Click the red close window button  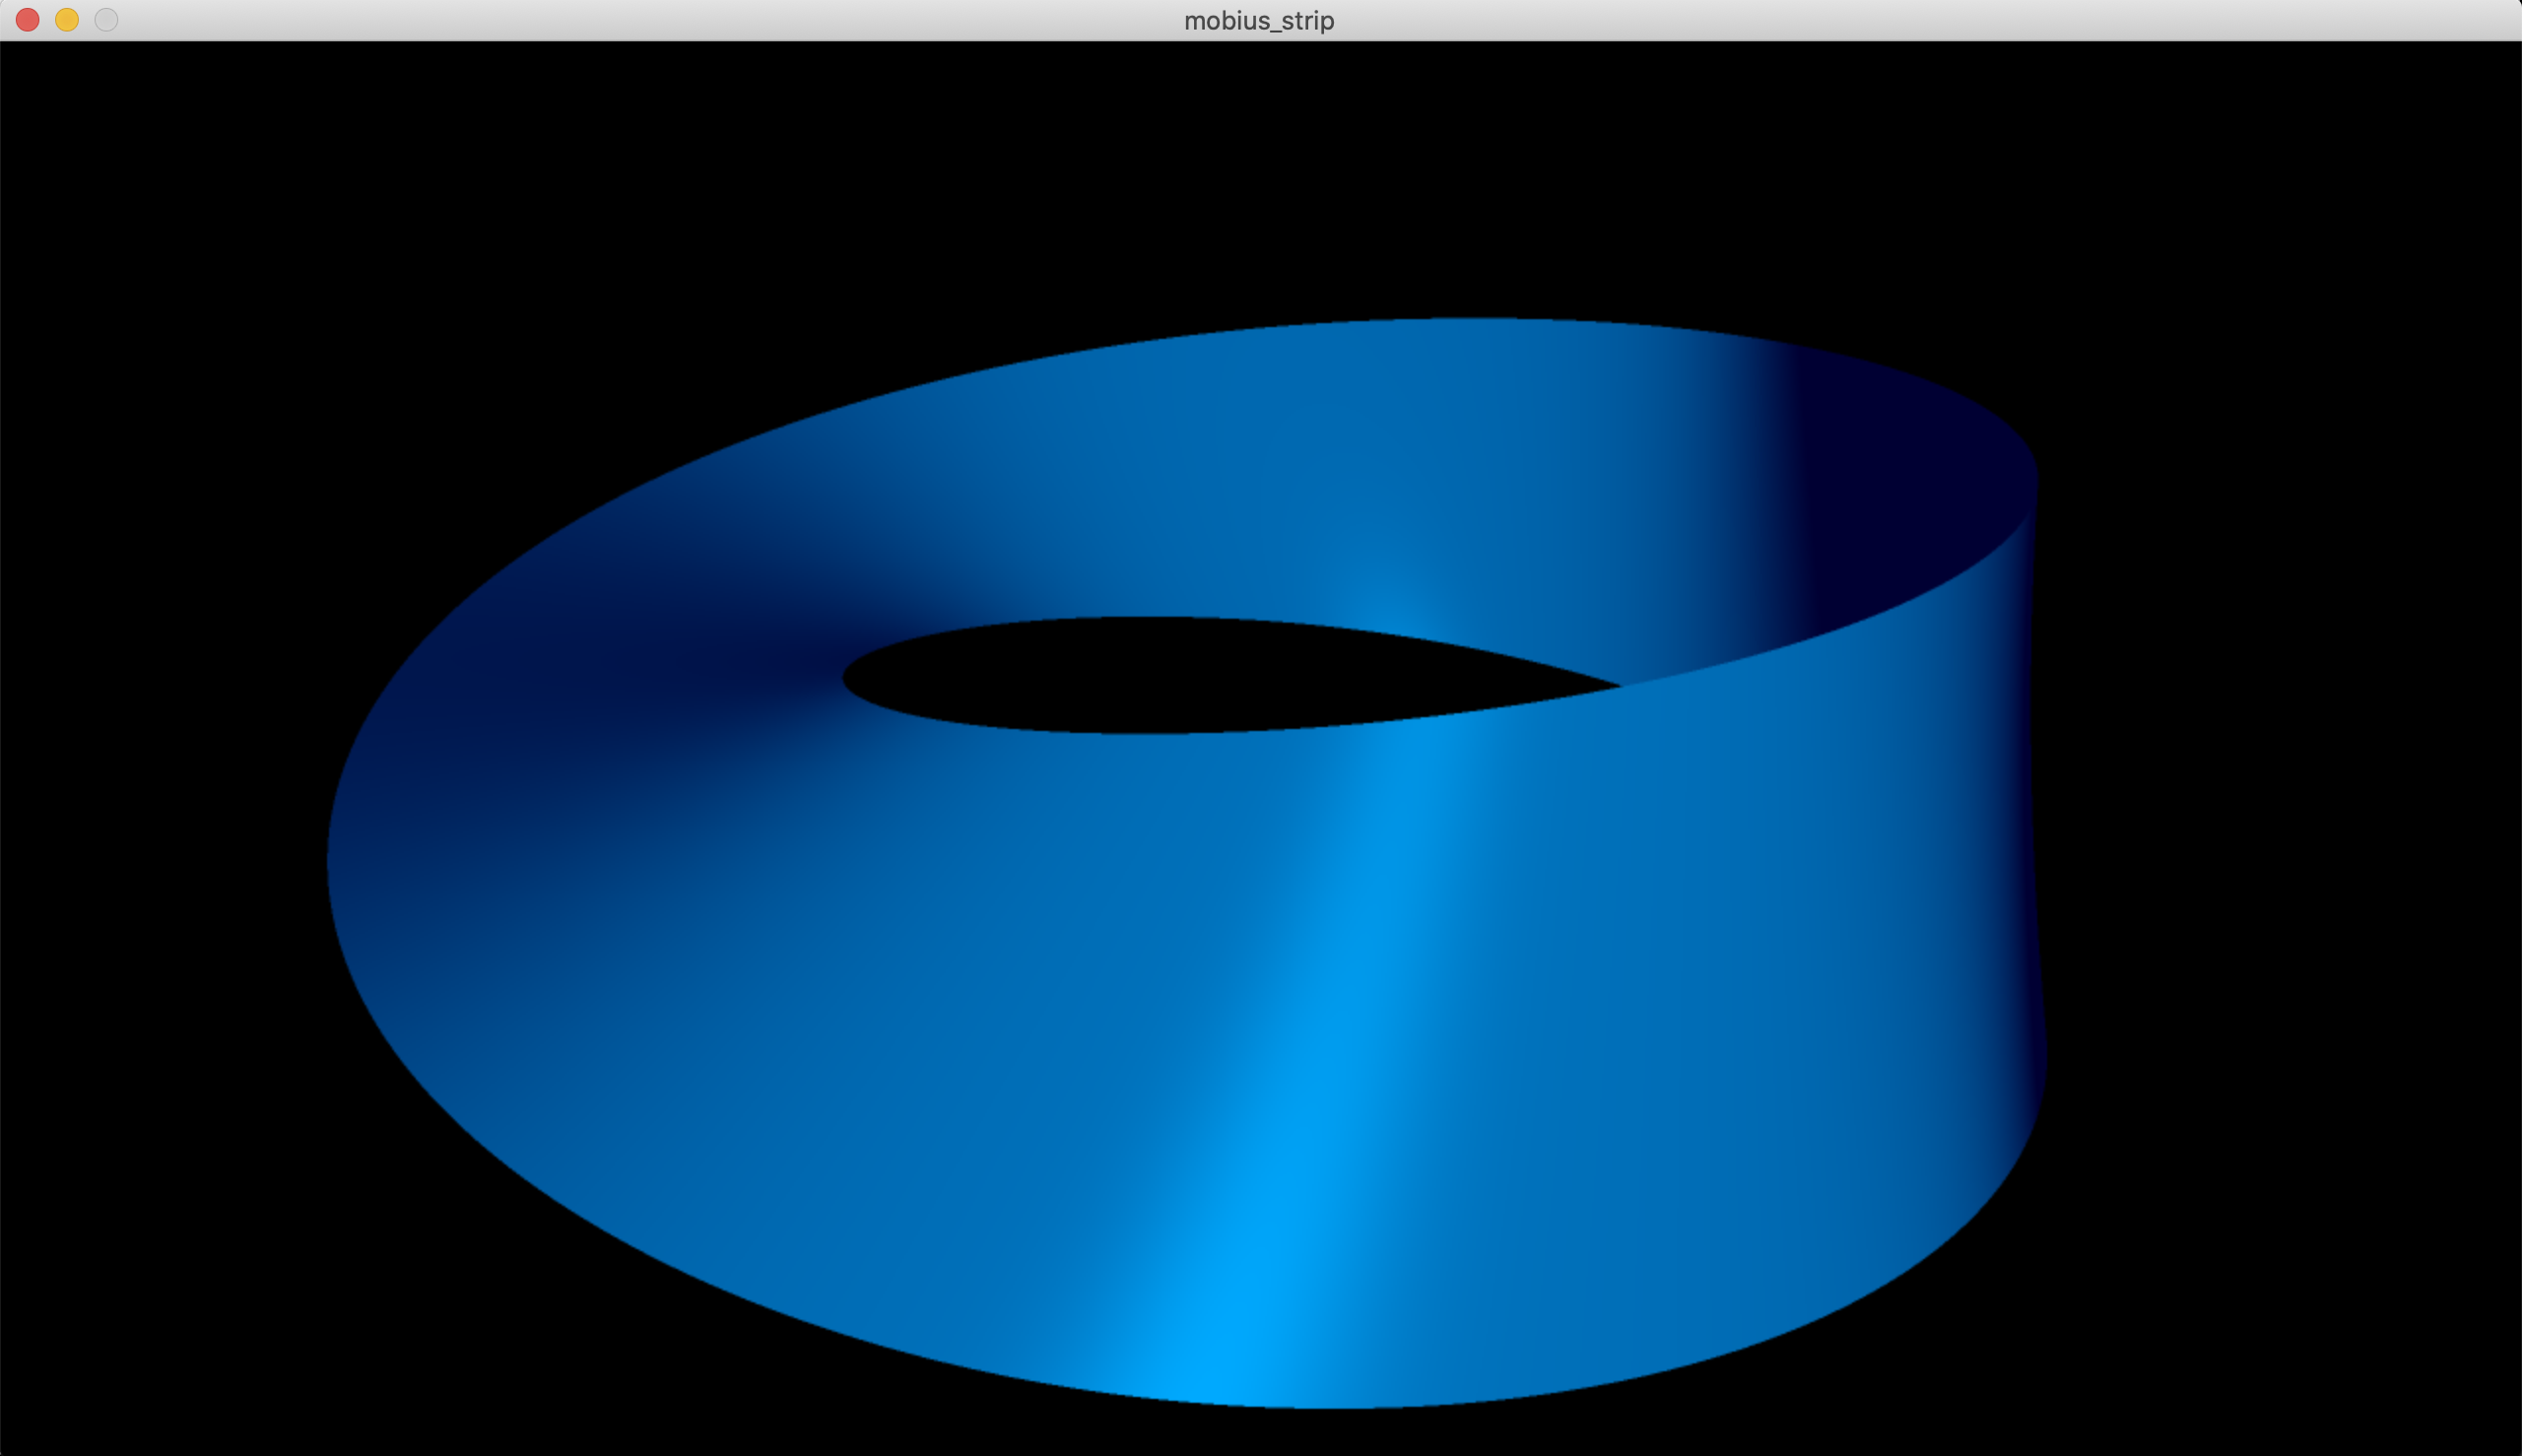pos(27,20)
